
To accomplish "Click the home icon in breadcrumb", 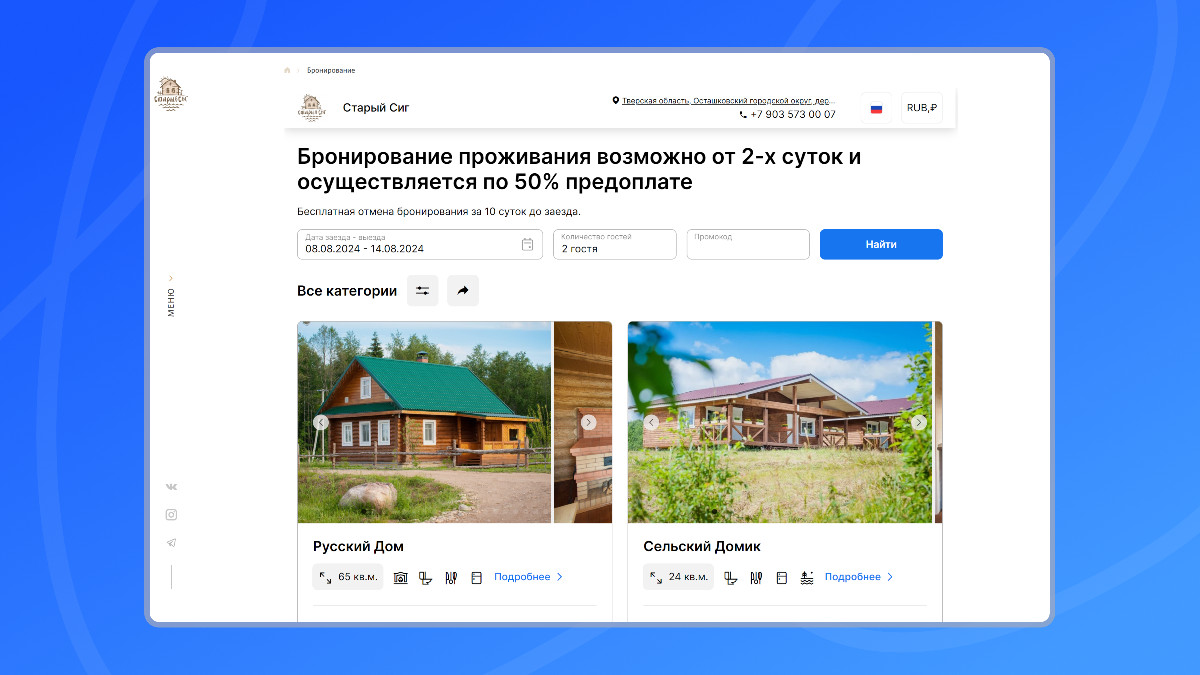I will tap(287, 70).
